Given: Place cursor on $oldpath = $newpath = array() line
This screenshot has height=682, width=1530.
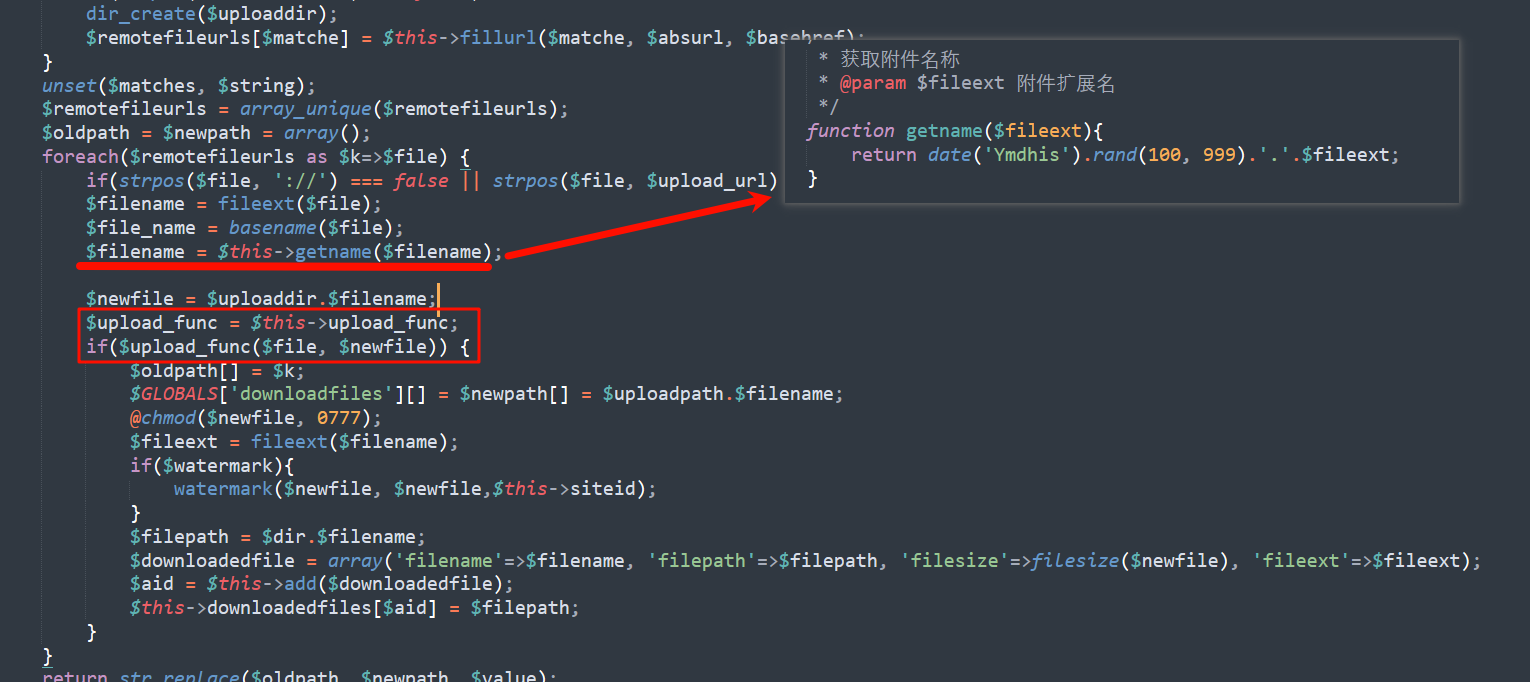Looking at the screenshot, I should [207, 133].
